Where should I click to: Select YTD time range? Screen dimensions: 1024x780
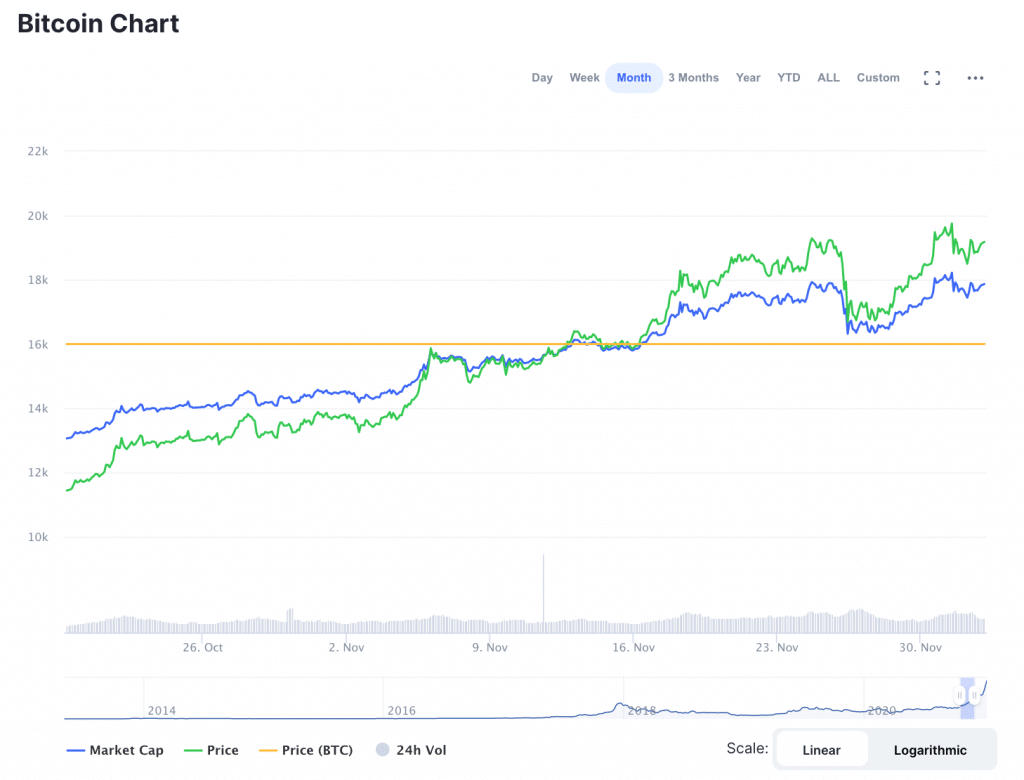(x=789, y=78)
